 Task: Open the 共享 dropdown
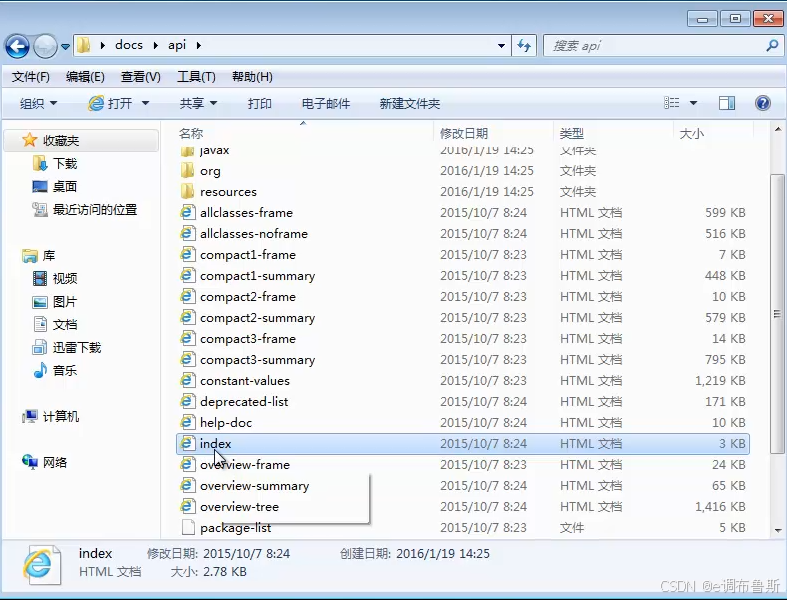pyautogui.click(x=198, y=103)
